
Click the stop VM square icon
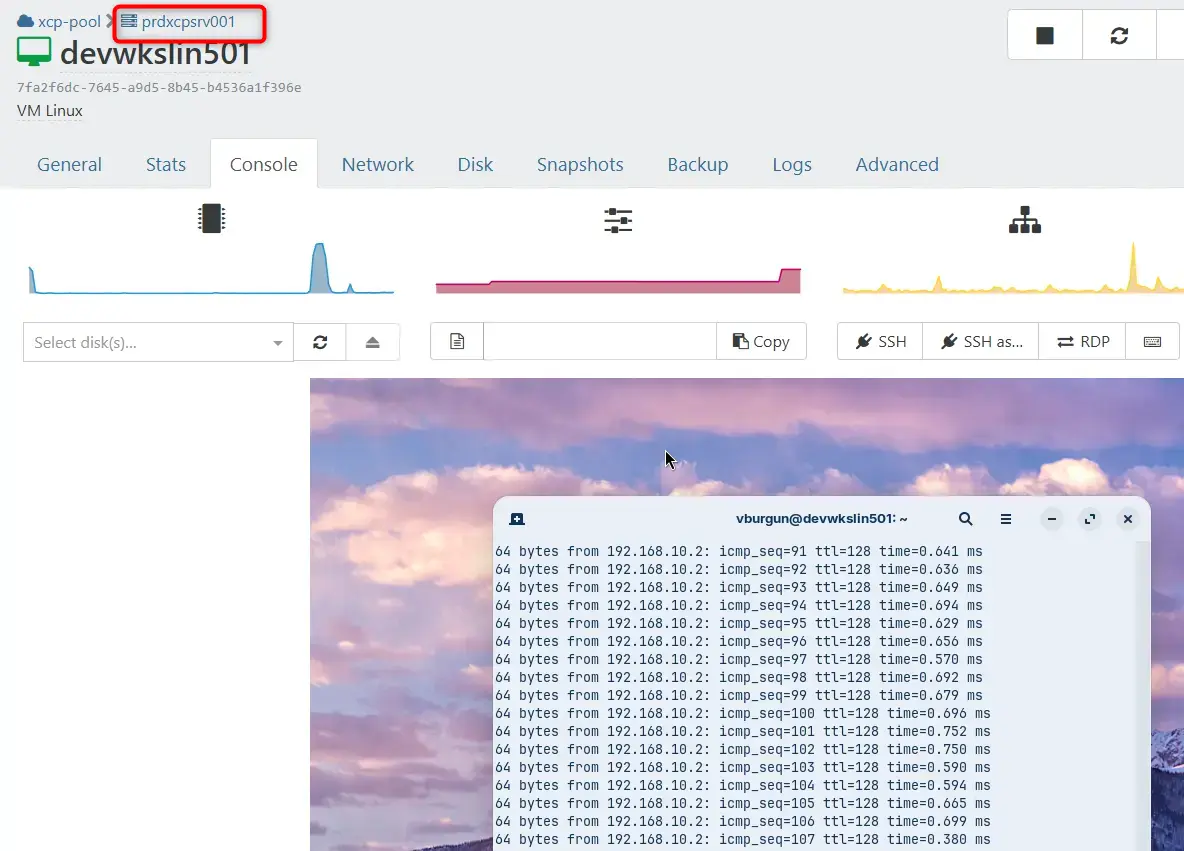coord(1045,36)
